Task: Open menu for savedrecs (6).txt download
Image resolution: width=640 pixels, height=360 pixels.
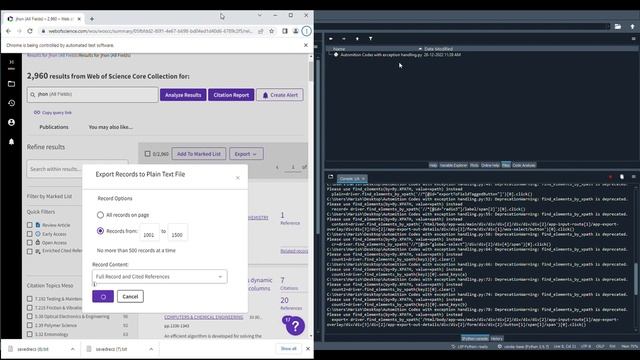Action: point(73,349)
